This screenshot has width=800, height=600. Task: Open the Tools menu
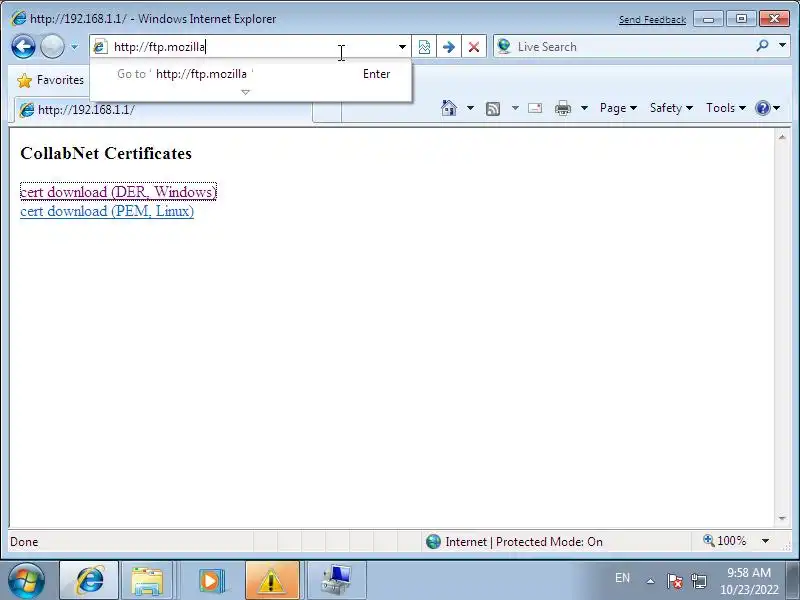coord(726,108)
